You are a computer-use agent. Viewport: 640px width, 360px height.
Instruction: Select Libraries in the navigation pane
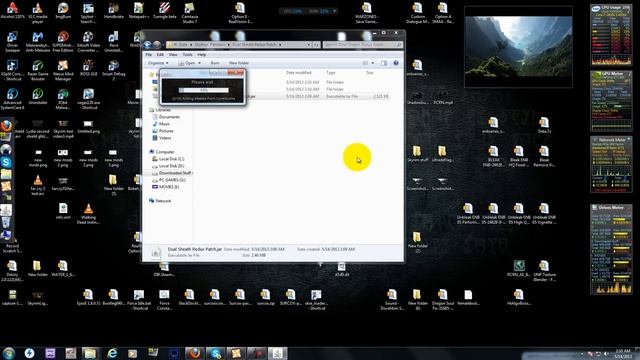click(163, 110)
